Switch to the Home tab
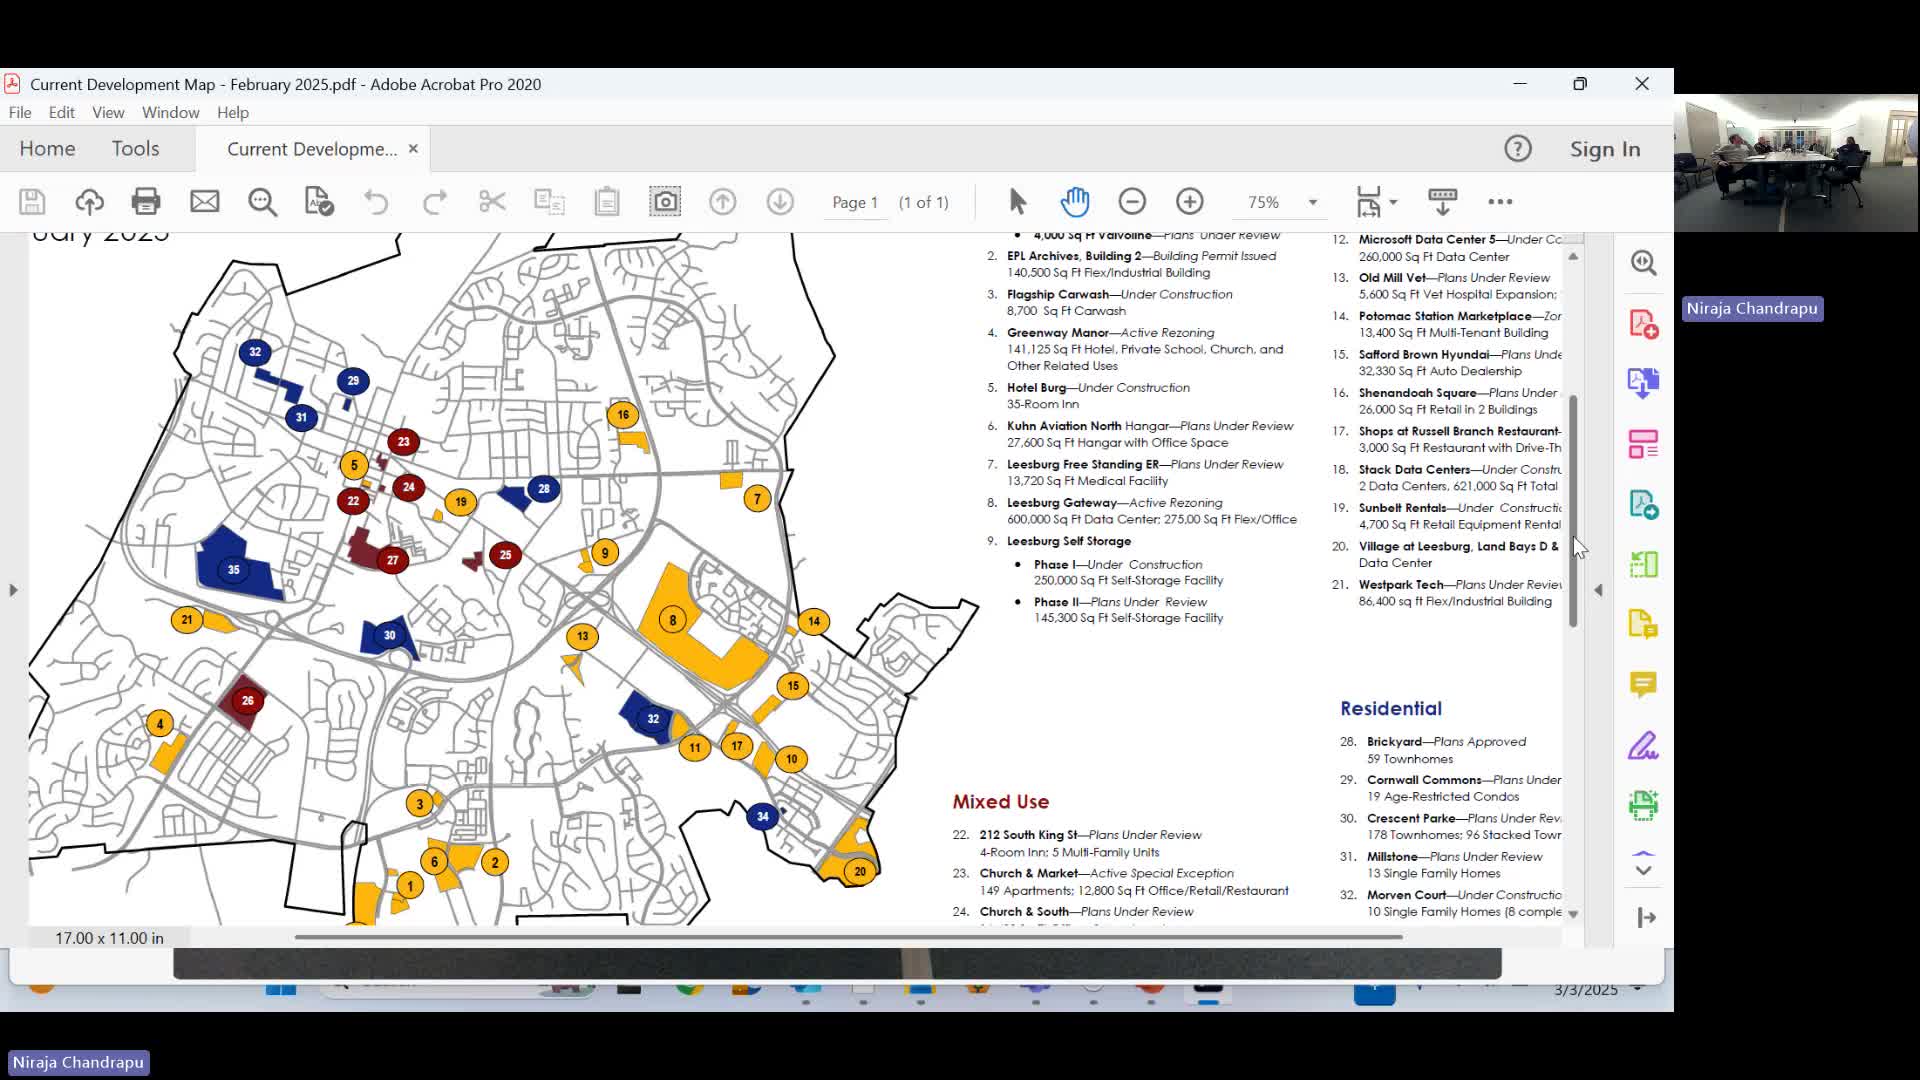The width and height of the screenshot is (1920, 1080). click(47, 149)
